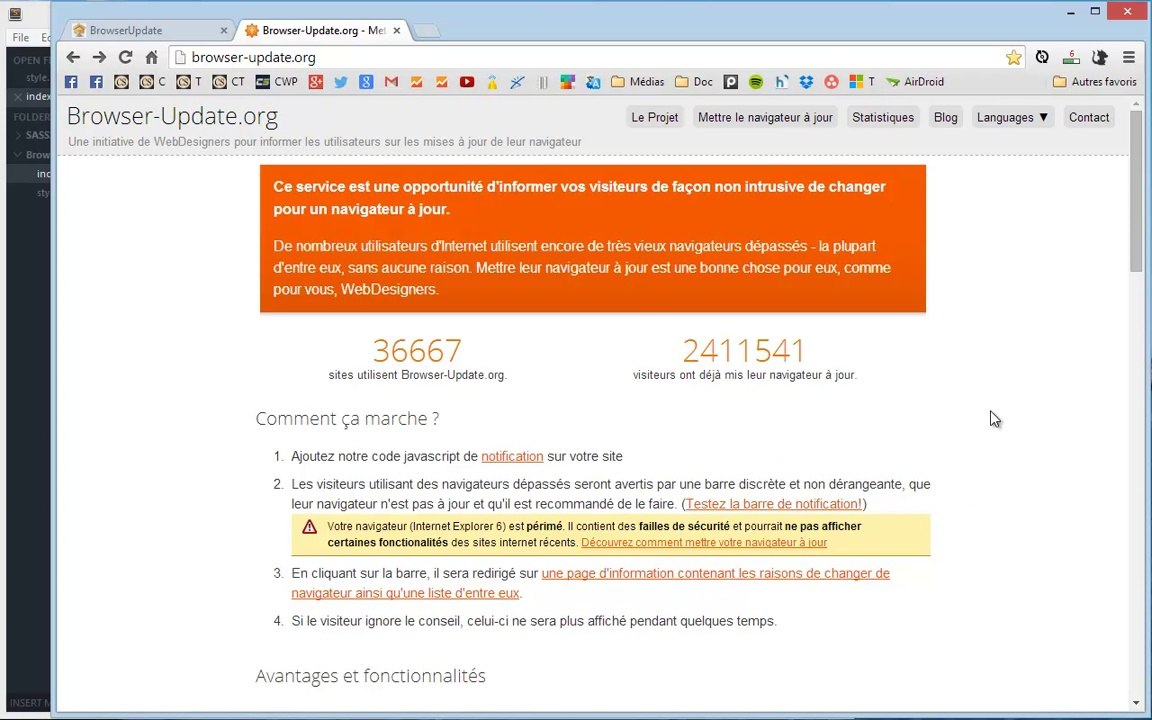The image size is (1152, 720).
Task: Open the Contact page
Action: pos(1089,117)
